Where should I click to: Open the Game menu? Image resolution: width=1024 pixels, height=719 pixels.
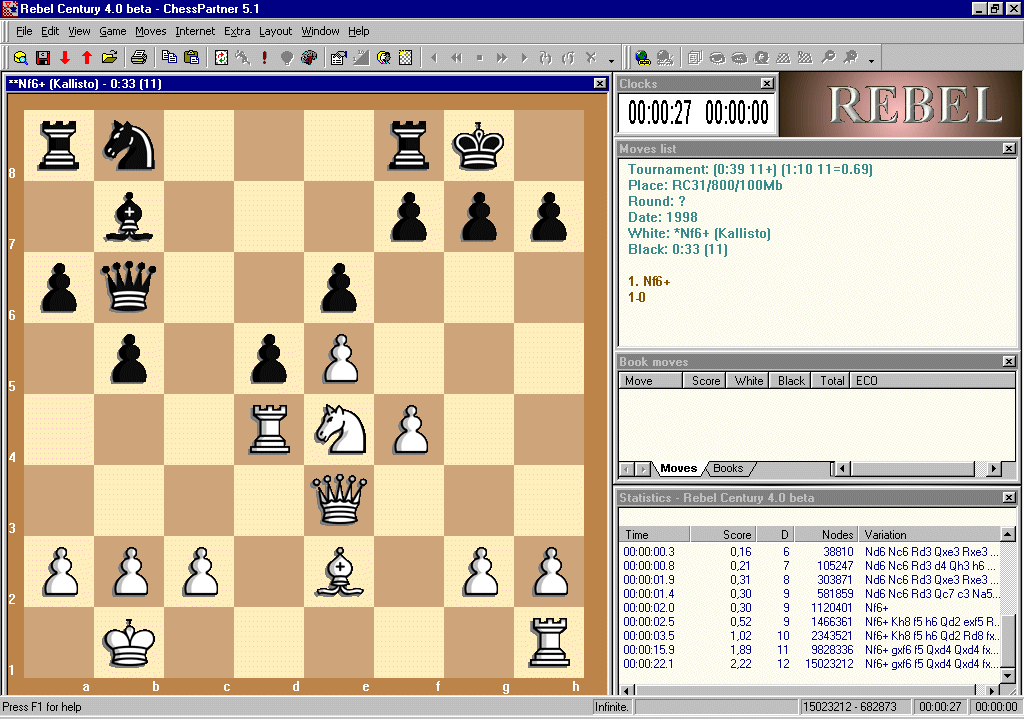113,31
